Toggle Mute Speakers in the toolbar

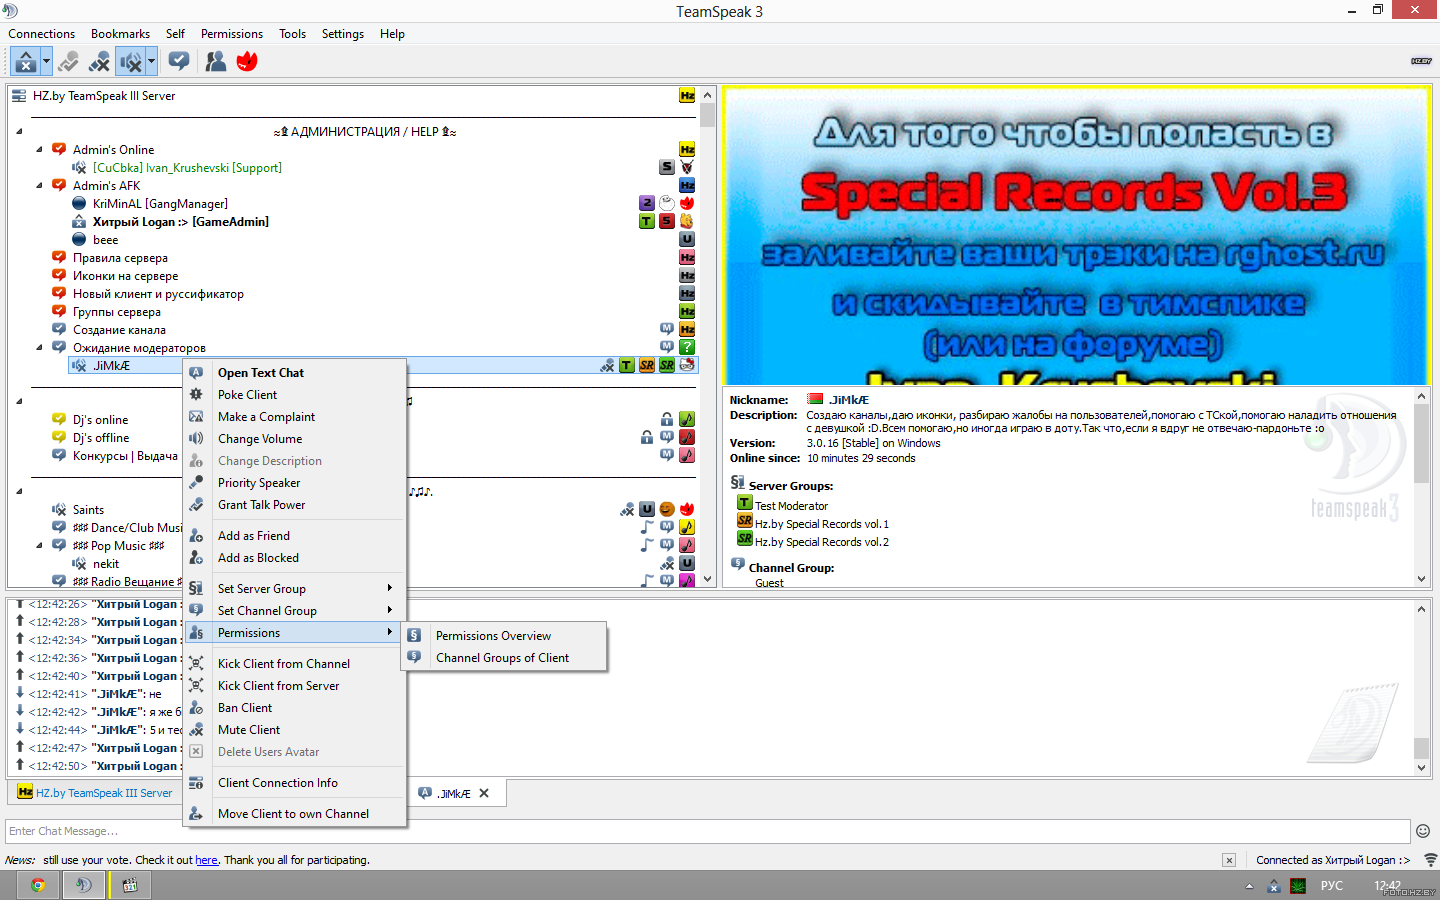coord(131,62)
